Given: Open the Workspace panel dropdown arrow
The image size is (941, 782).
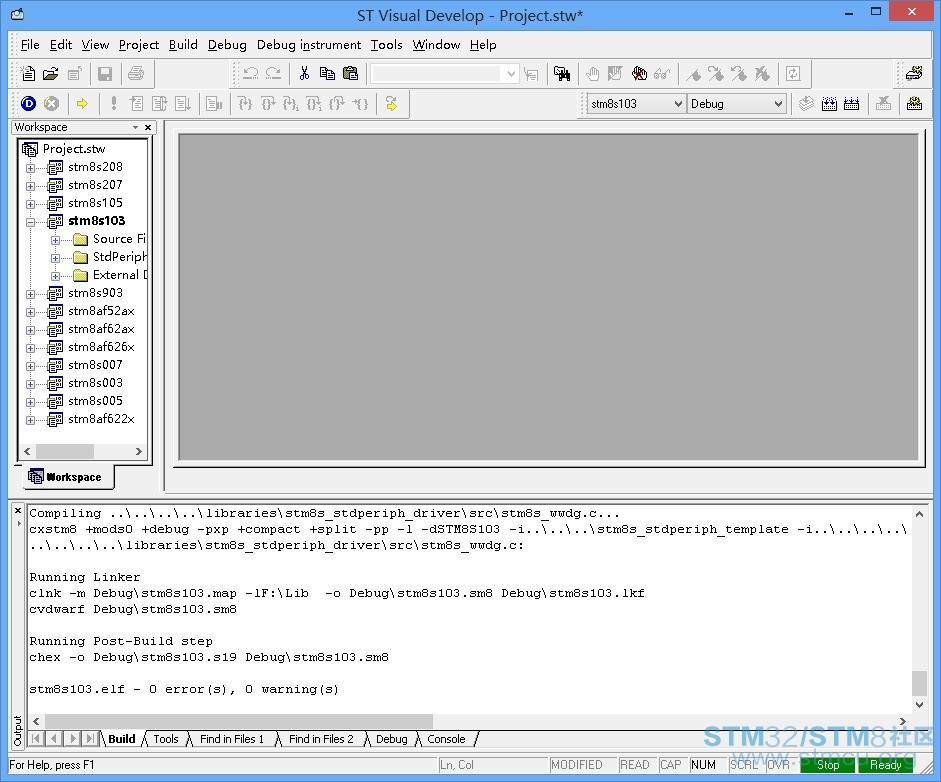Looking at the screenshot, I should 135,127.
